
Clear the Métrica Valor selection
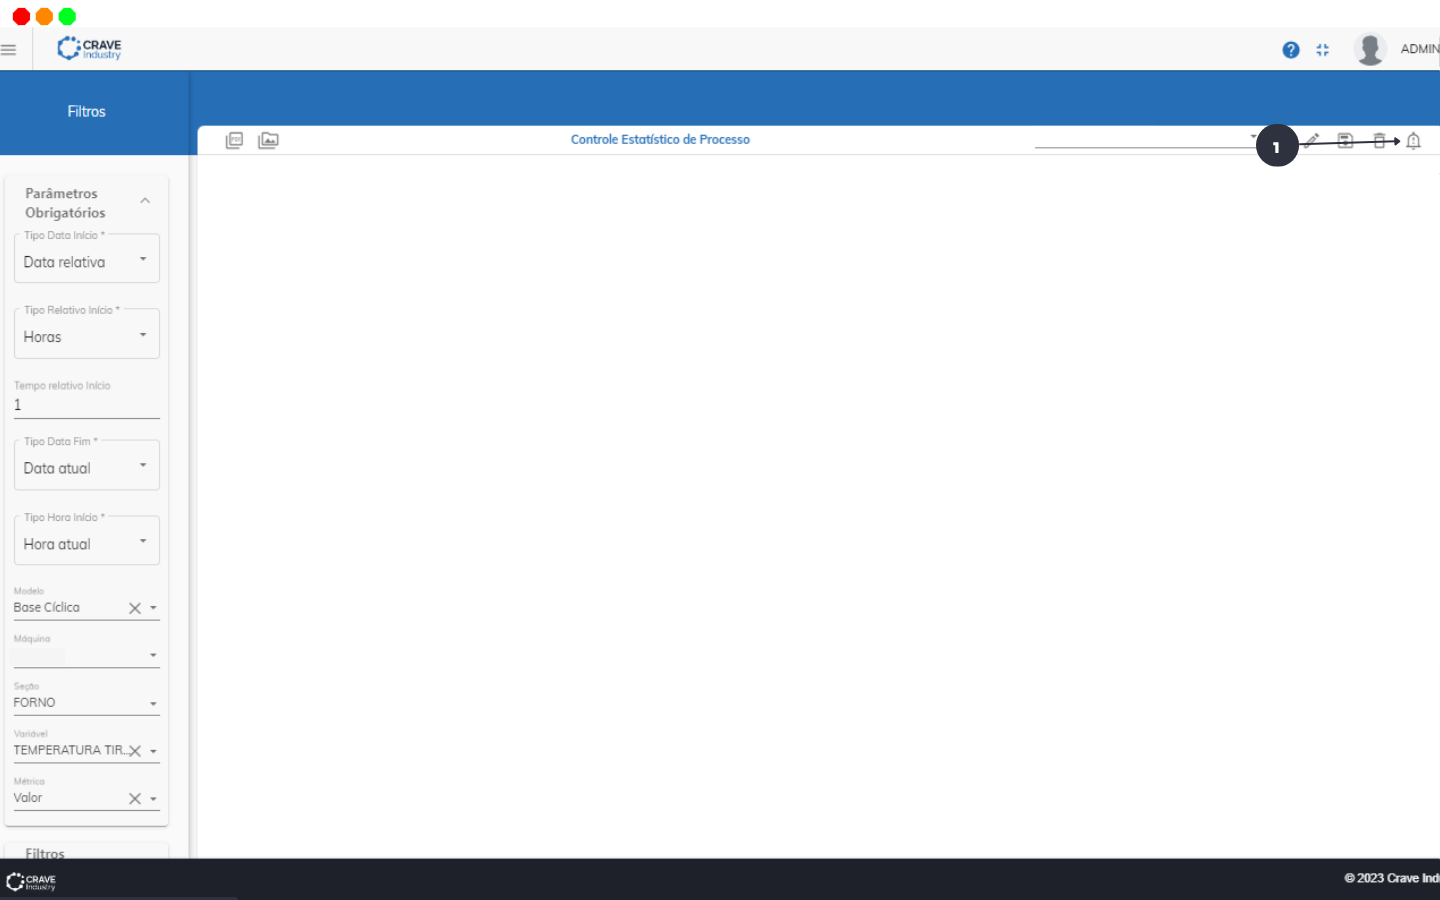point(135,799)
